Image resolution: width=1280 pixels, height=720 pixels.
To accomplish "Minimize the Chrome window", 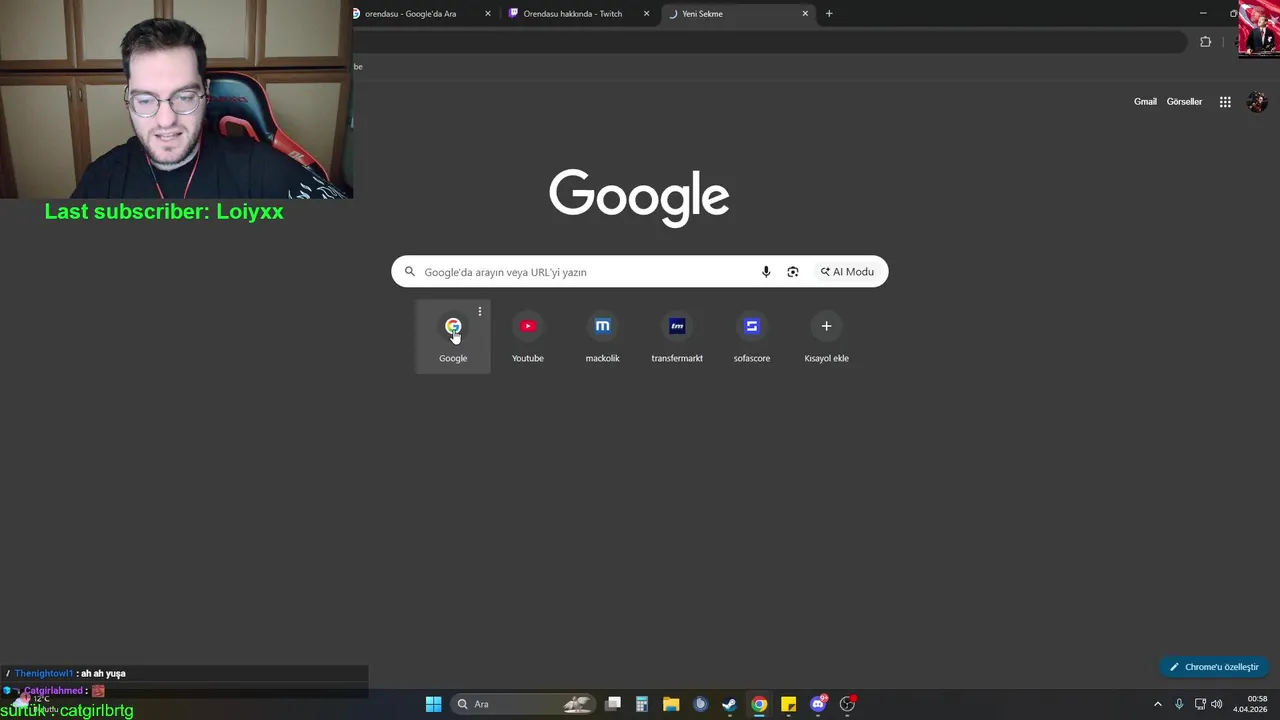I will coord(1202,14).
